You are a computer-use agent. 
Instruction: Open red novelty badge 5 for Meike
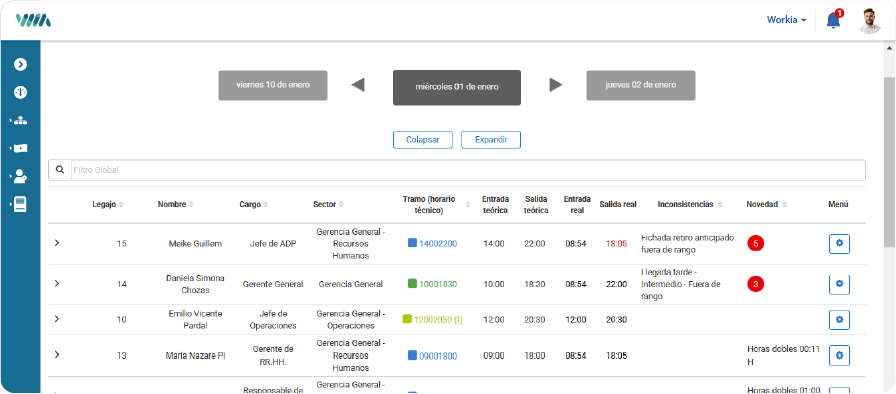tap(755, 243)
